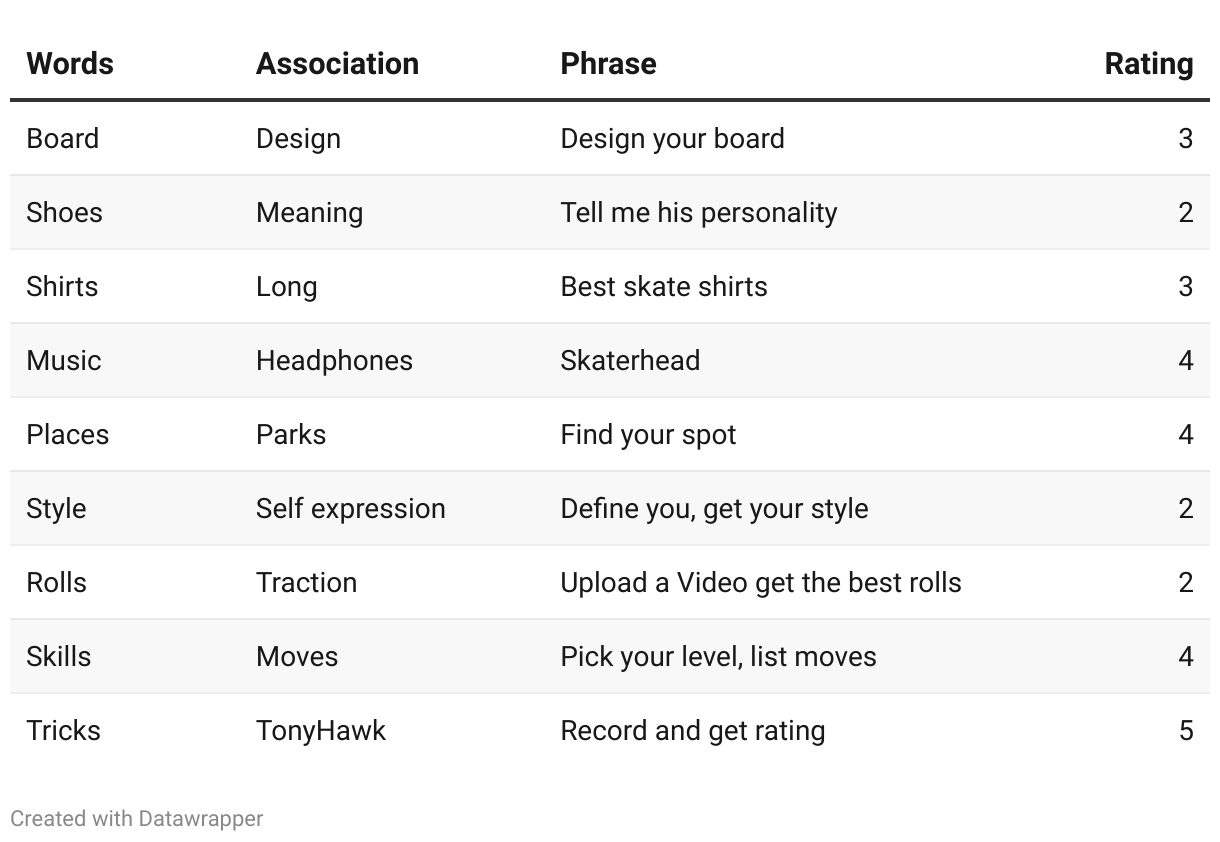Click the Record and get rating phrase
Viewport: 1220px width, 842px height.
[693, 730]
